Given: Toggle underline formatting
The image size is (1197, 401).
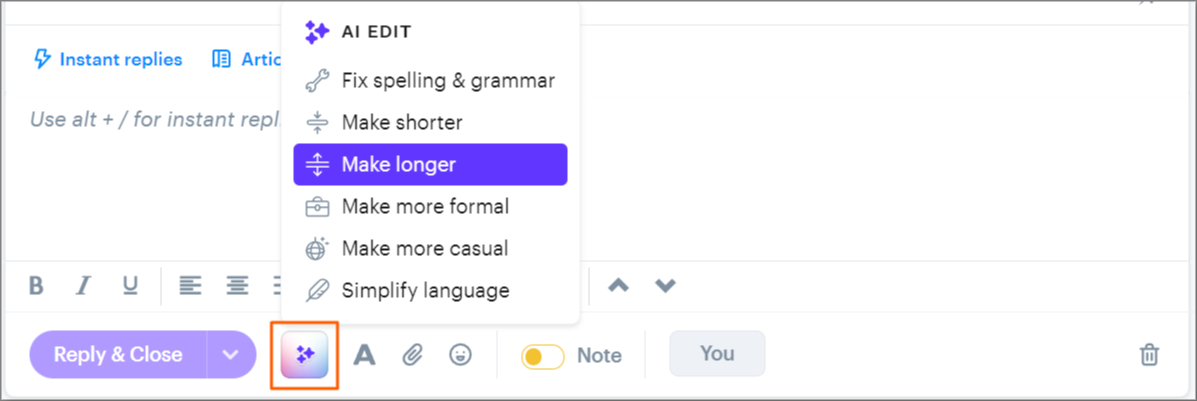Looking at the screenshot, I should (130, 286).
